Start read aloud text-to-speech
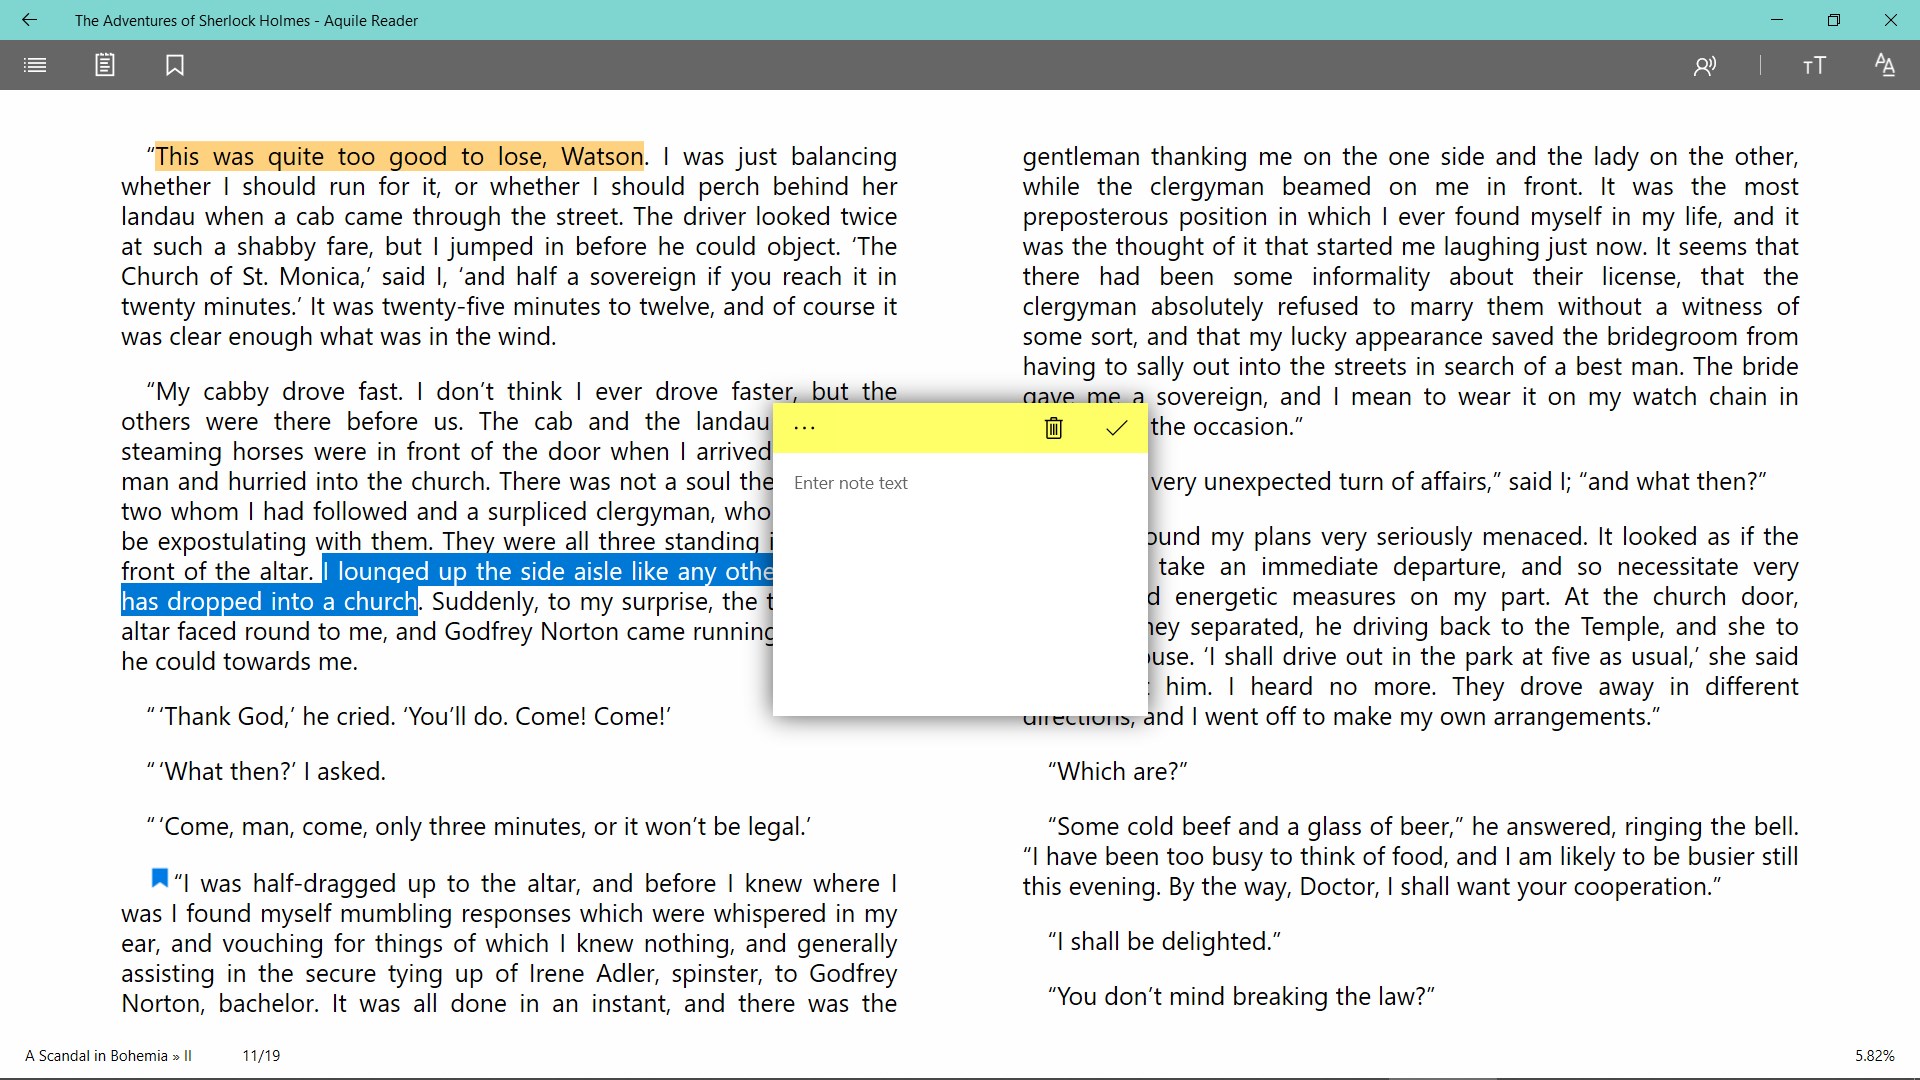Image resolution: width=1920 pixels, height=1080 pixels. coord(1705,66)
